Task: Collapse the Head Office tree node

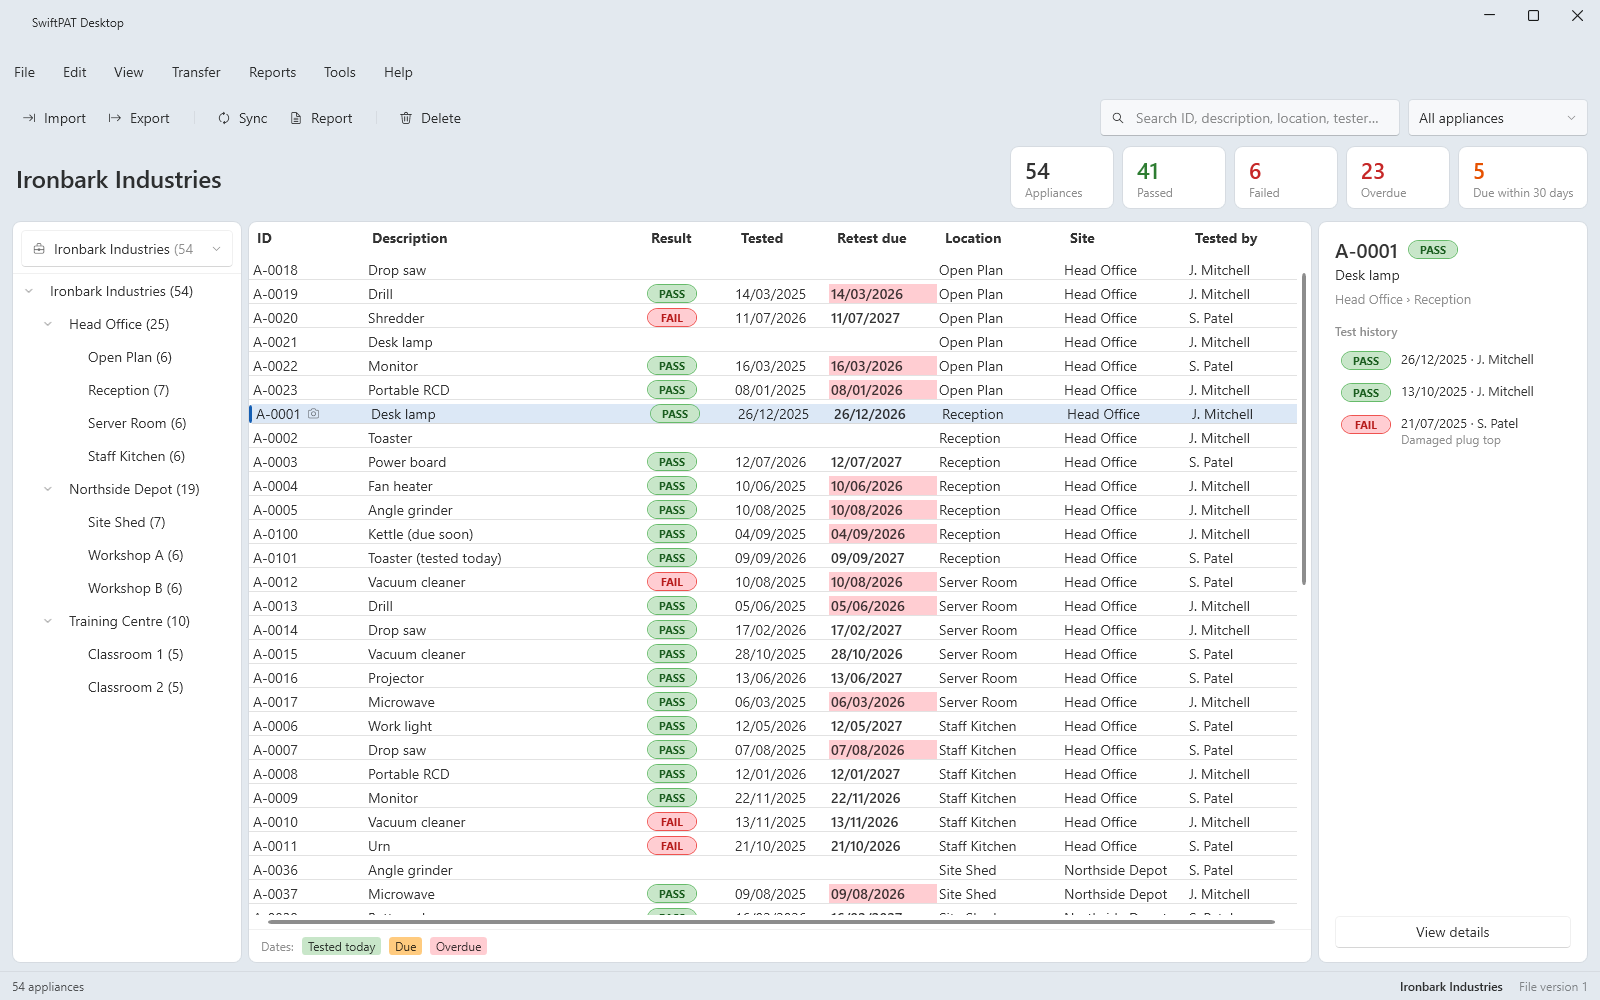Action: coord(48,324)
